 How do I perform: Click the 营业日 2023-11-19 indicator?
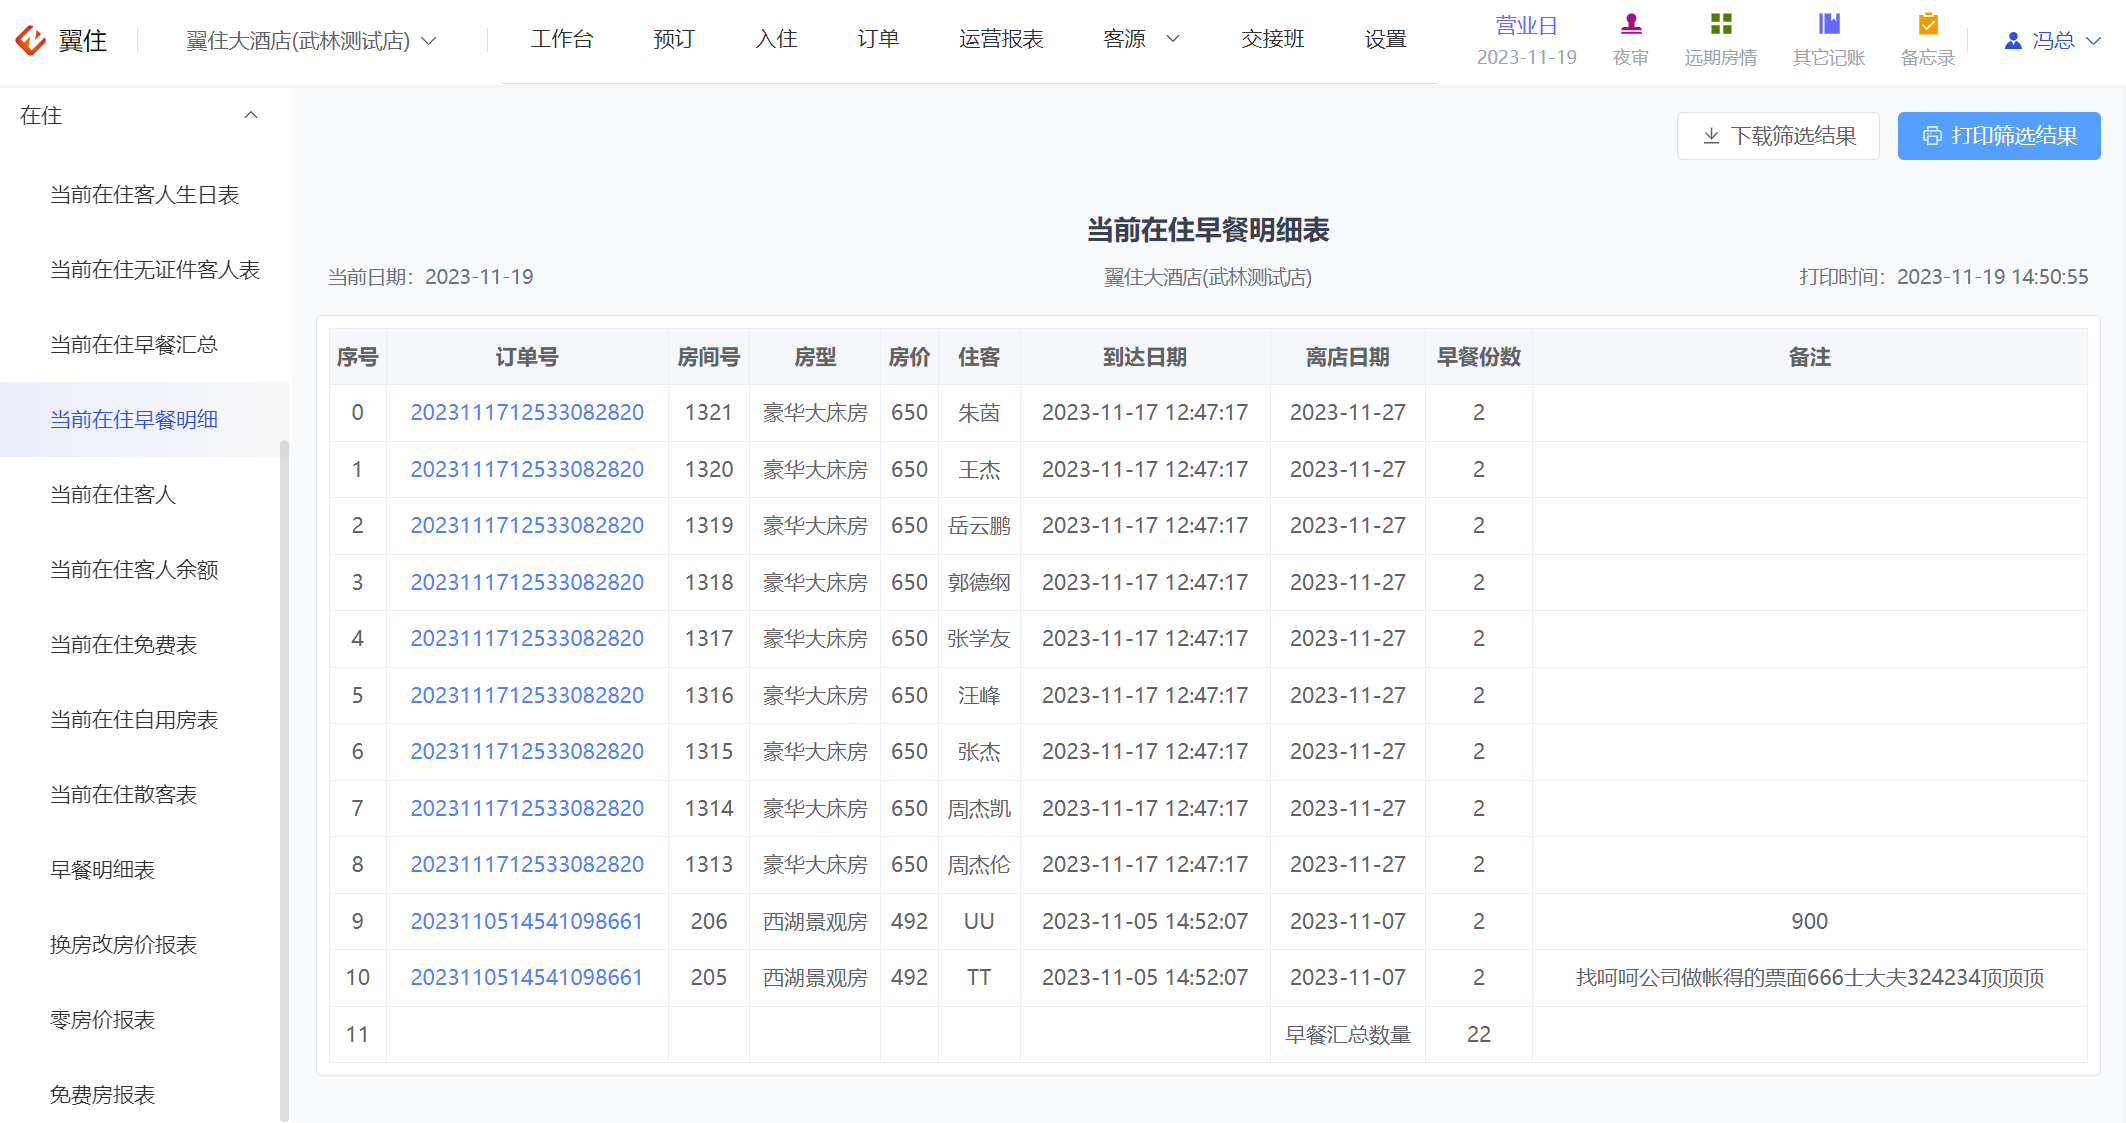[1527, 41]
